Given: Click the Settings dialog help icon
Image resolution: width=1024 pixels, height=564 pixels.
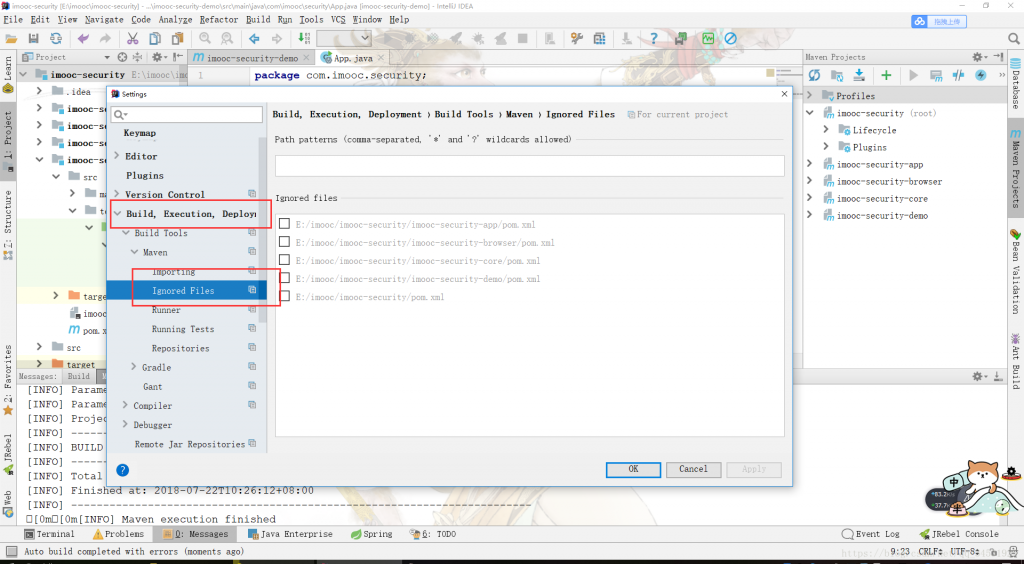Looking at the screenshot, I should (x=122, y=469).
